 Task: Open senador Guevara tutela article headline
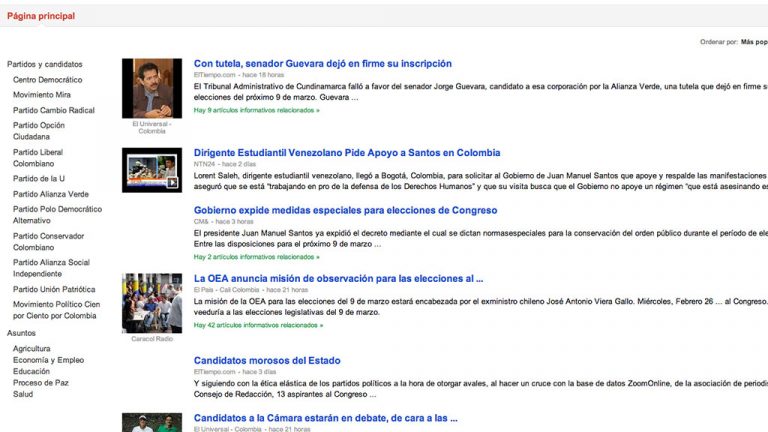(x=323, y=64)
